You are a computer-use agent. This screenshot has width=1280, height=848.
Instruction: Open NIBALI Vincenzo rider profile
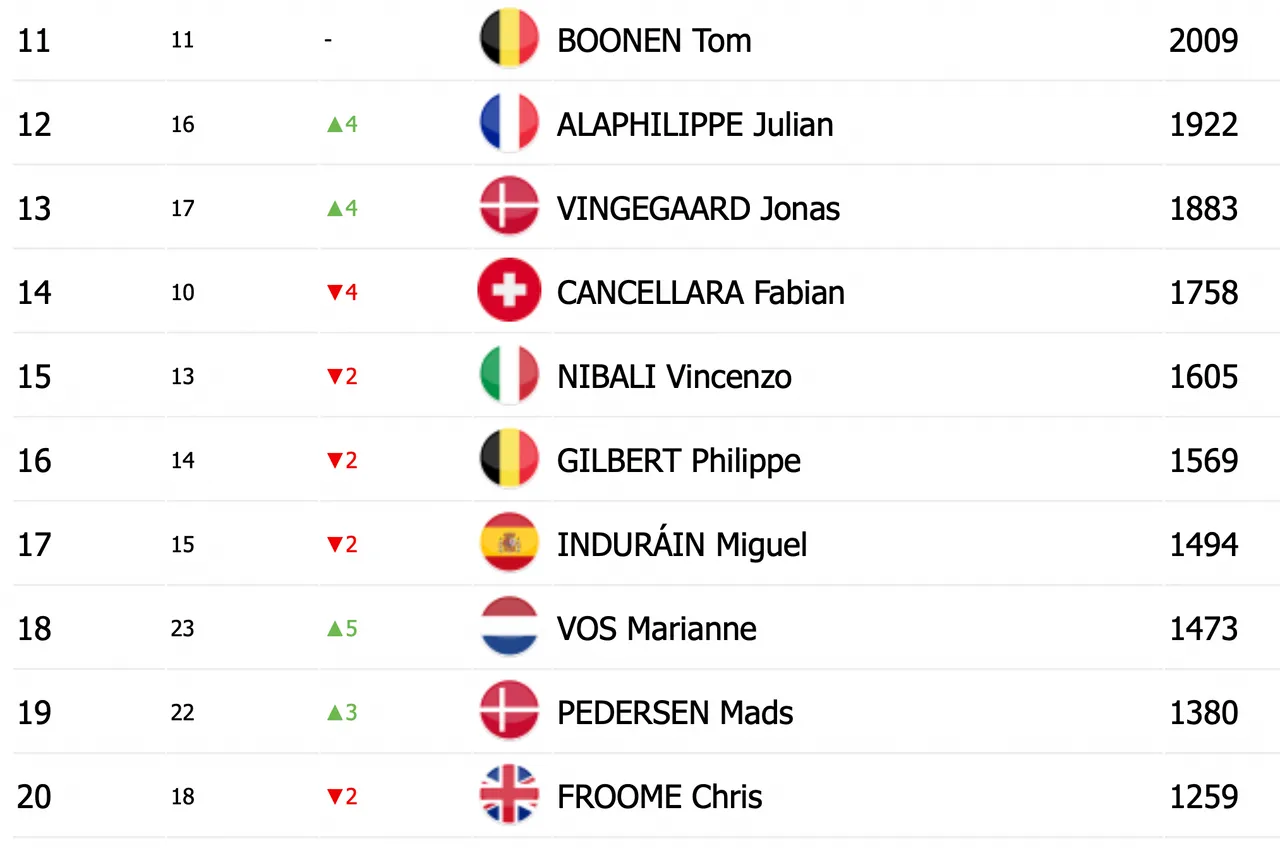point(674,377)
